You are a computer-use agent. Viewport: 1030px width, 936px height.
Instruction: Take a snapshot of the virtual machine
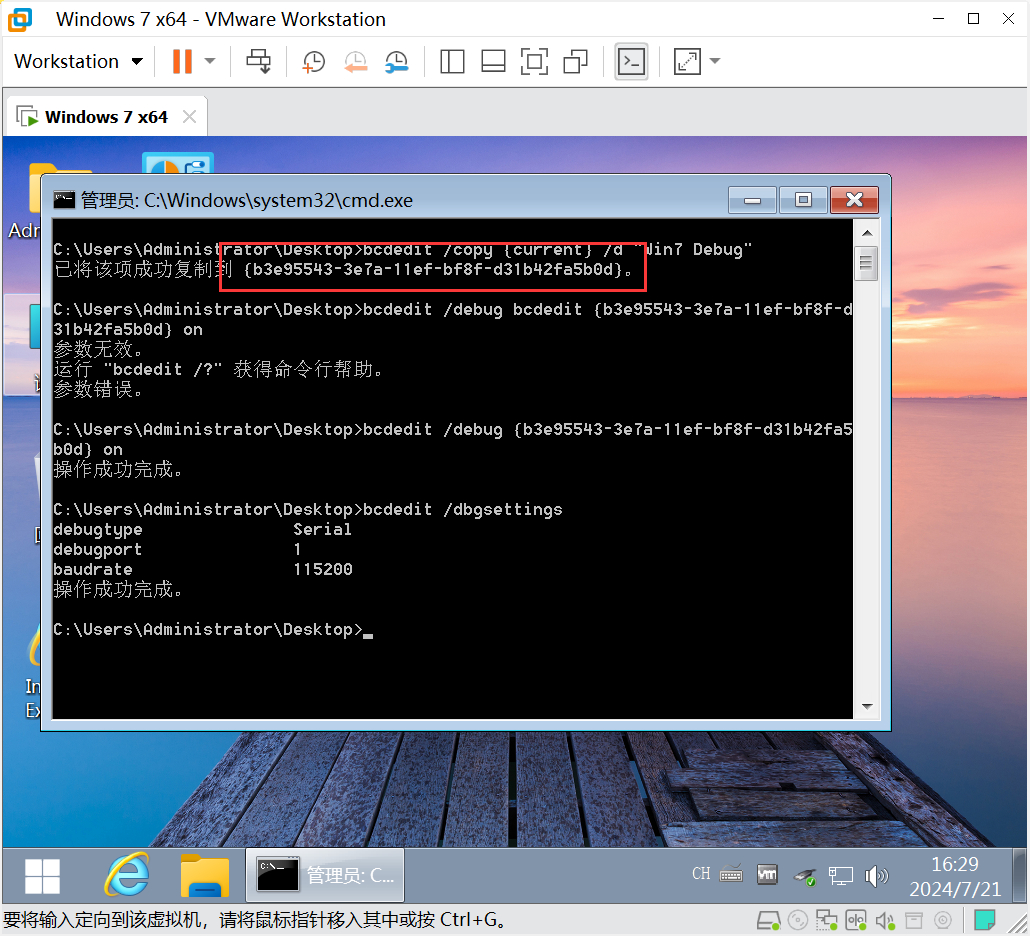(x=313, y=61)
